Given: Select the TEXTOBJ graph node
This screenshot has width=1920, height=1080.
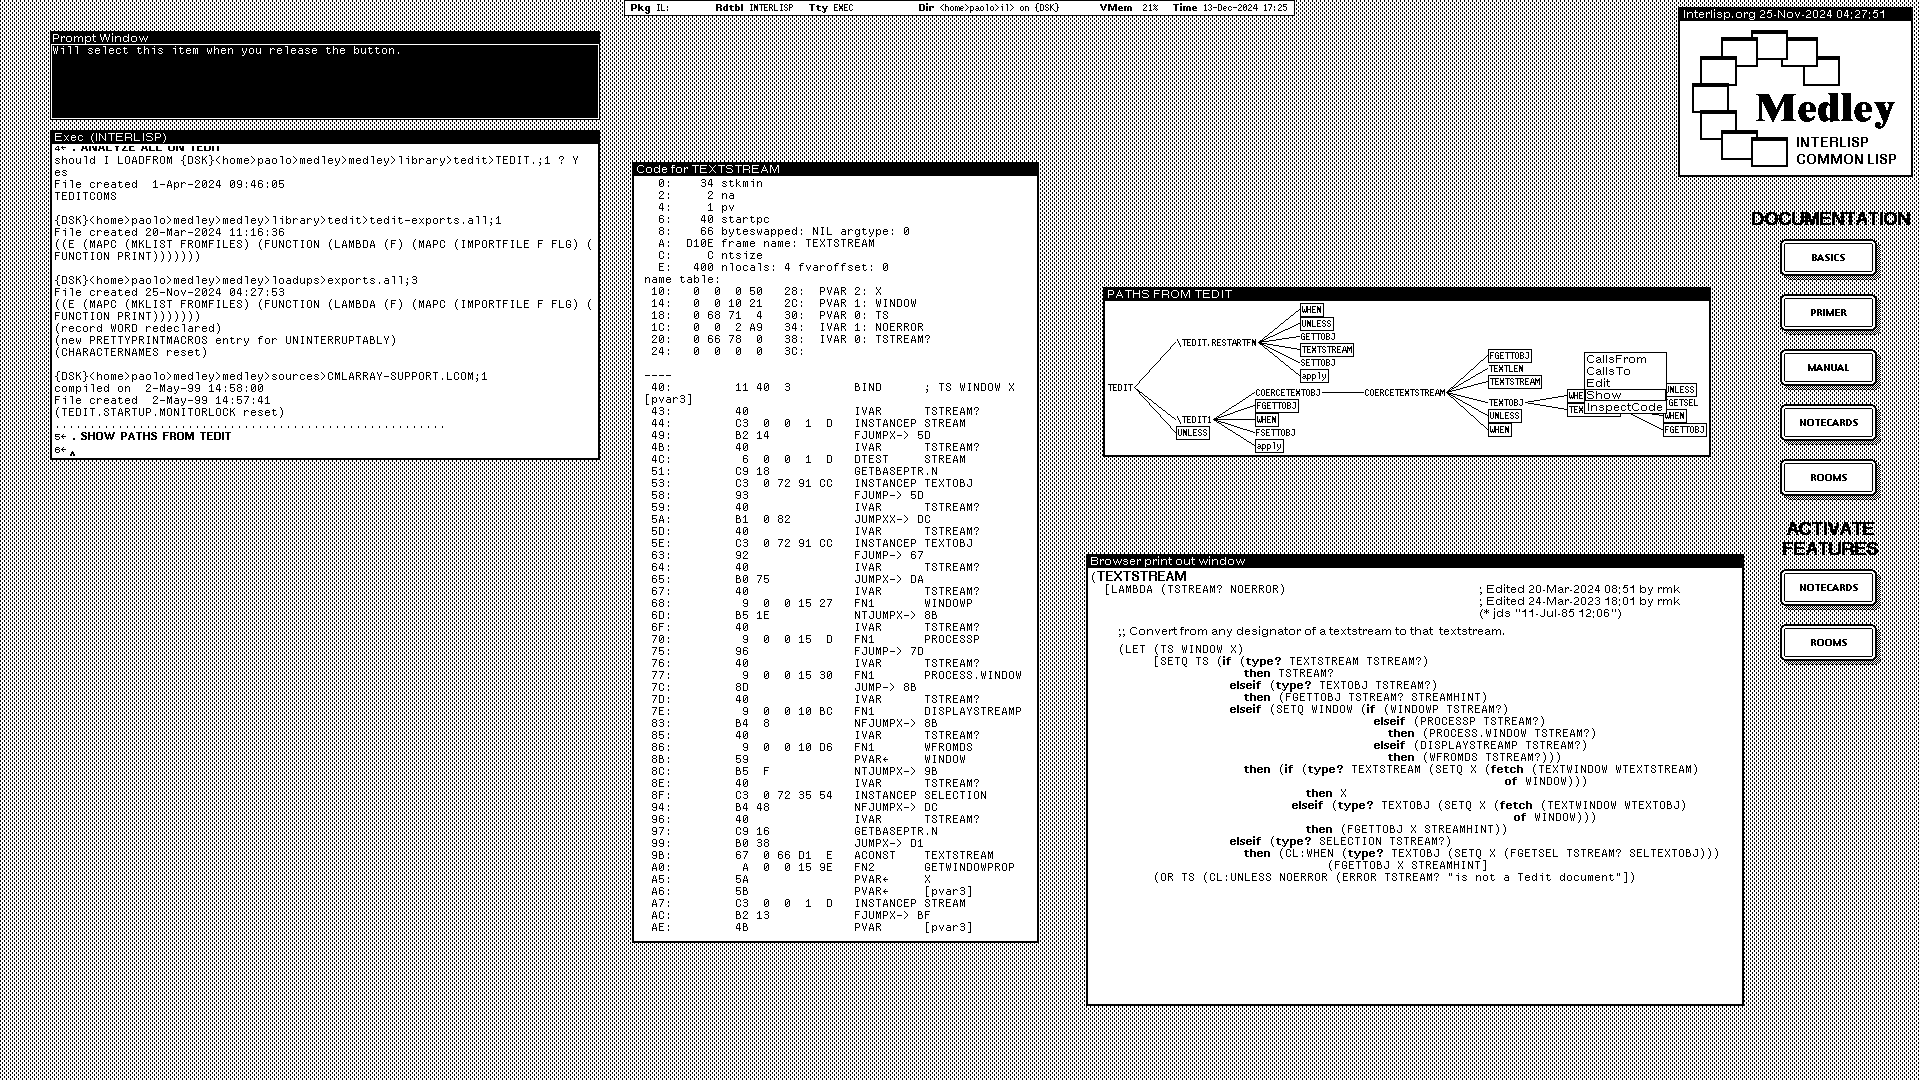Looking at the screenshot, I should (x=1506, y=403).
